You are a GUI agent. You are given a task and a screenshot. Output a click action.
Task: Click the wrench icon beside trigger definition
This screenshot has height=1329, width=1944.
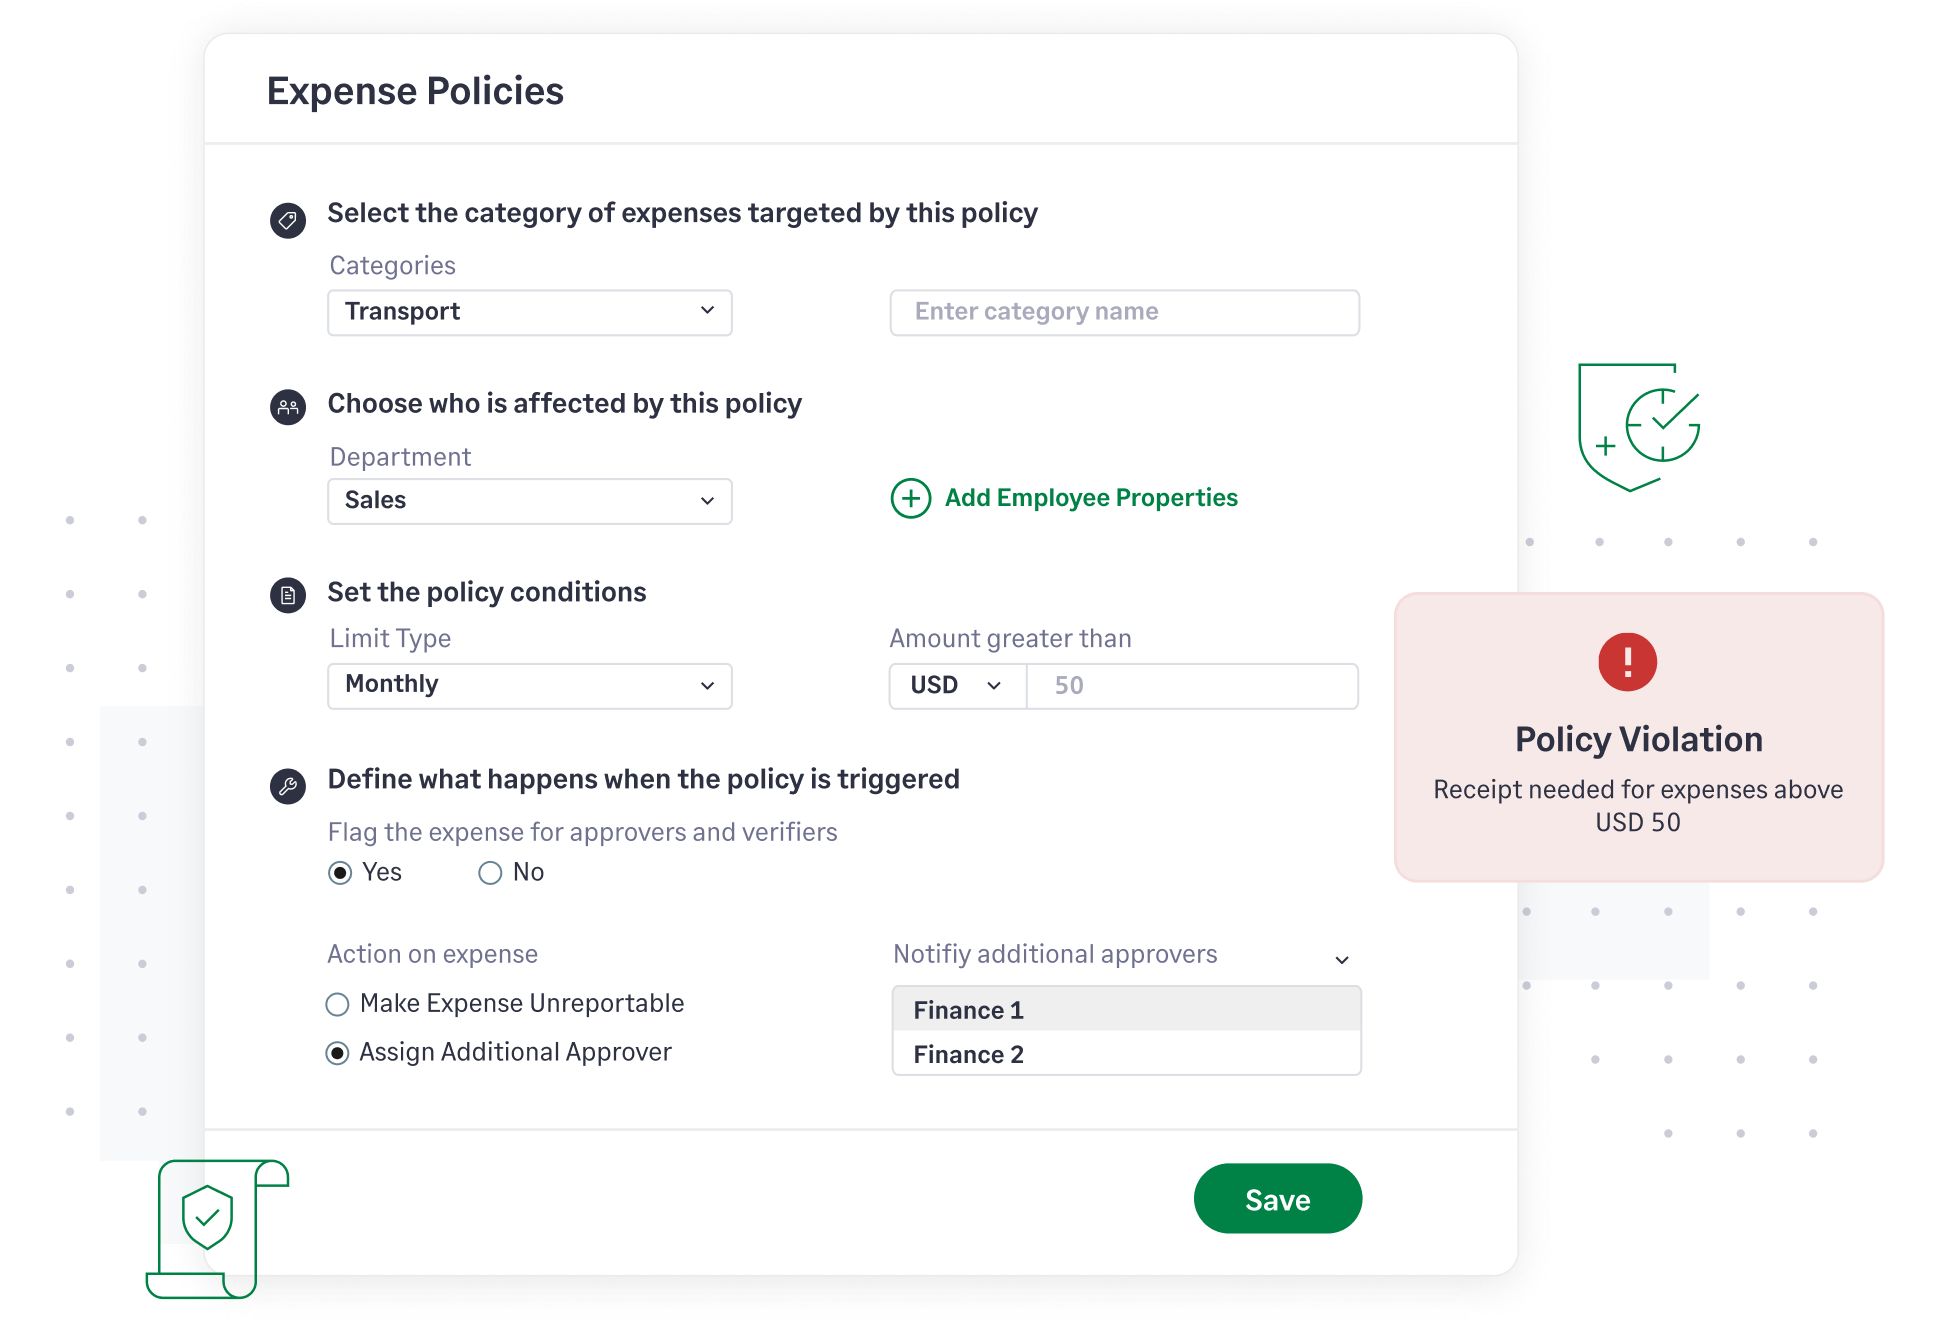click(x=287, y=785)
